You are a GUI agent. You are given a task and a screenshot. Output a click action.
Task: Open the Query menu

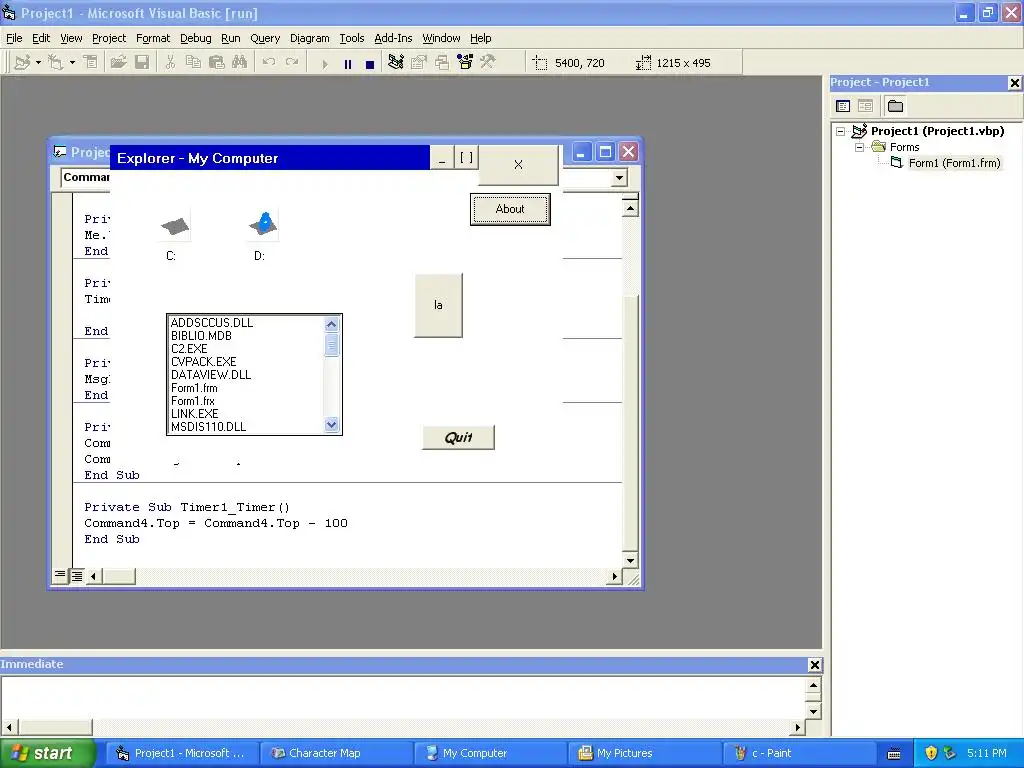tap(265, 38)
